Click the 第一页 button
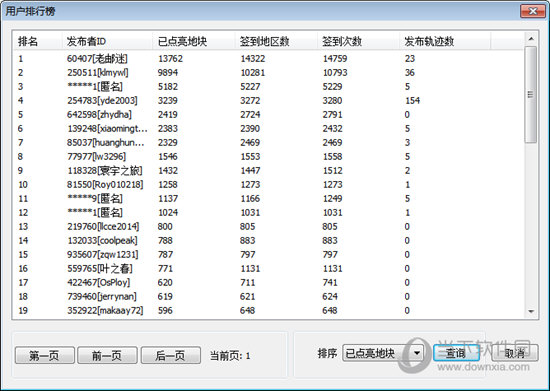 (45, 355)
